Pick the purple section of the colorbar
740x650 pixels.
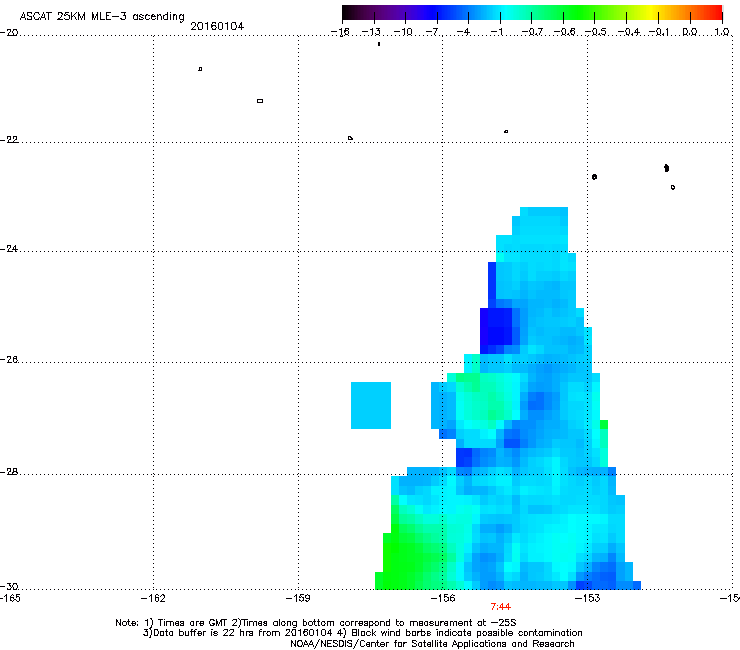pos(396,13)
